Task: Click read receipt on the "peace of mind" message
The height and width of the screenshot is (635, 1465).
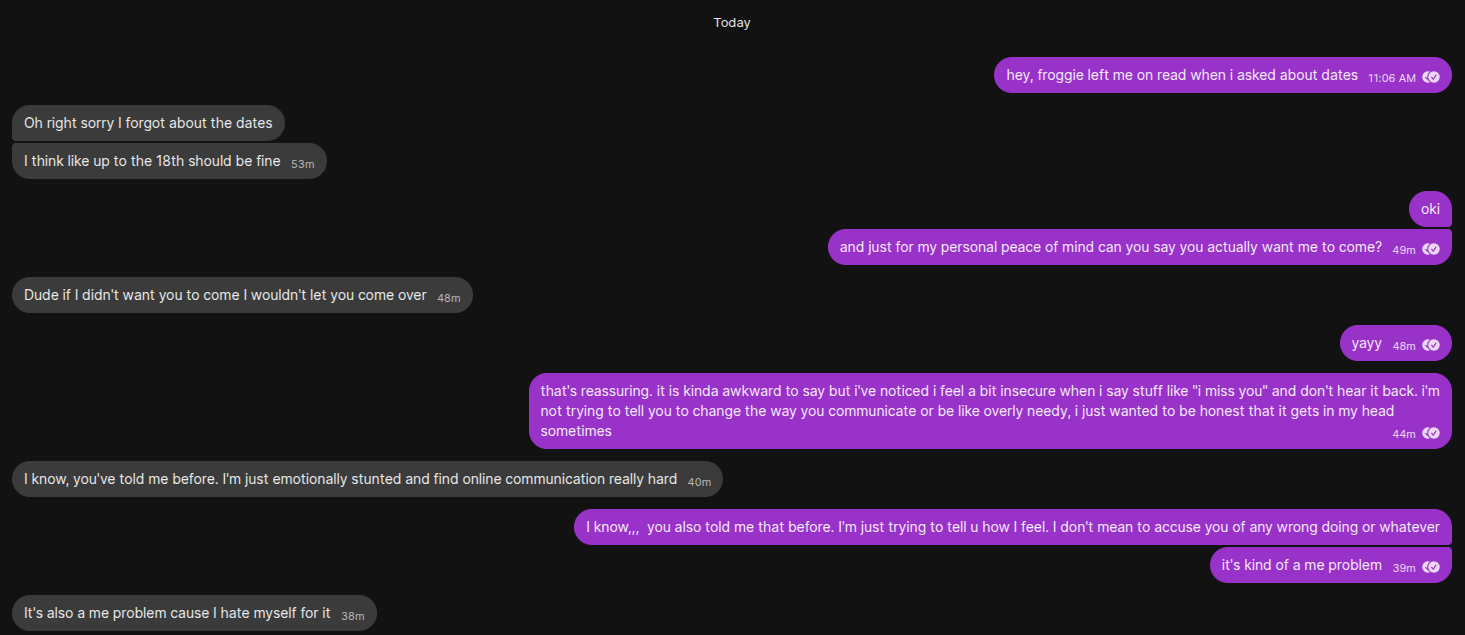Action: point(1431,249)
